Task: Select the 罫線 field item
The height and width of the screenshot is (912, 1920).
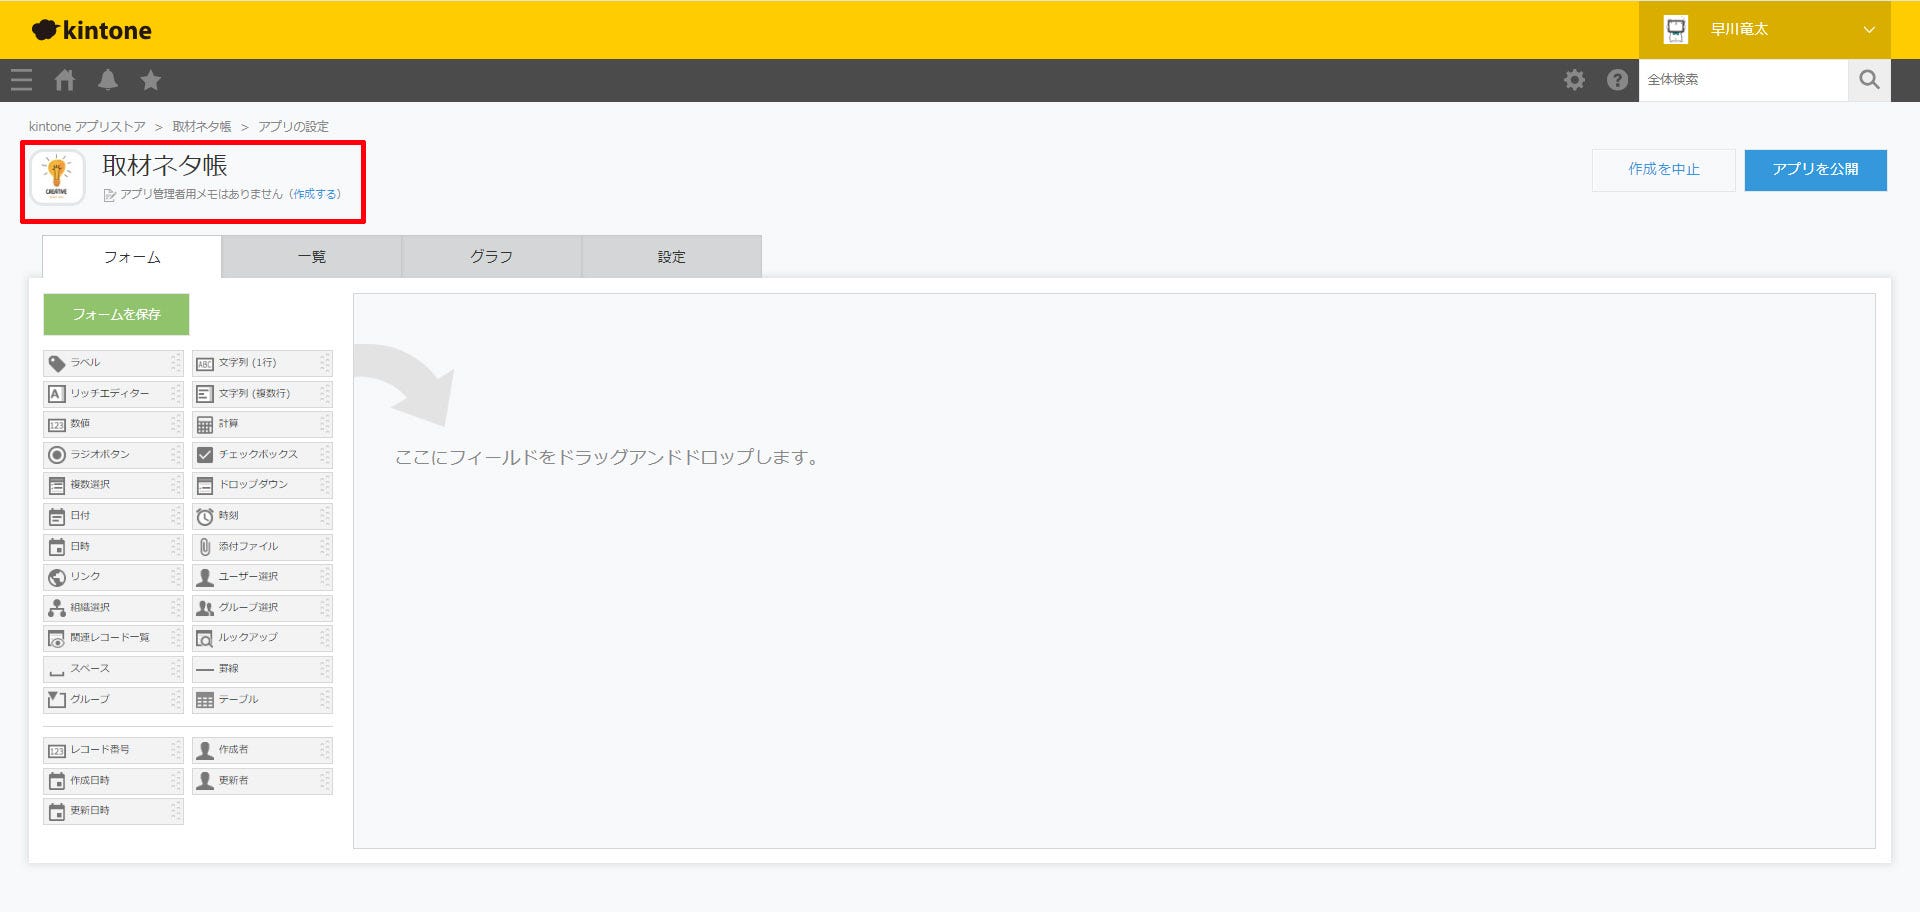Action: point(262,669)
